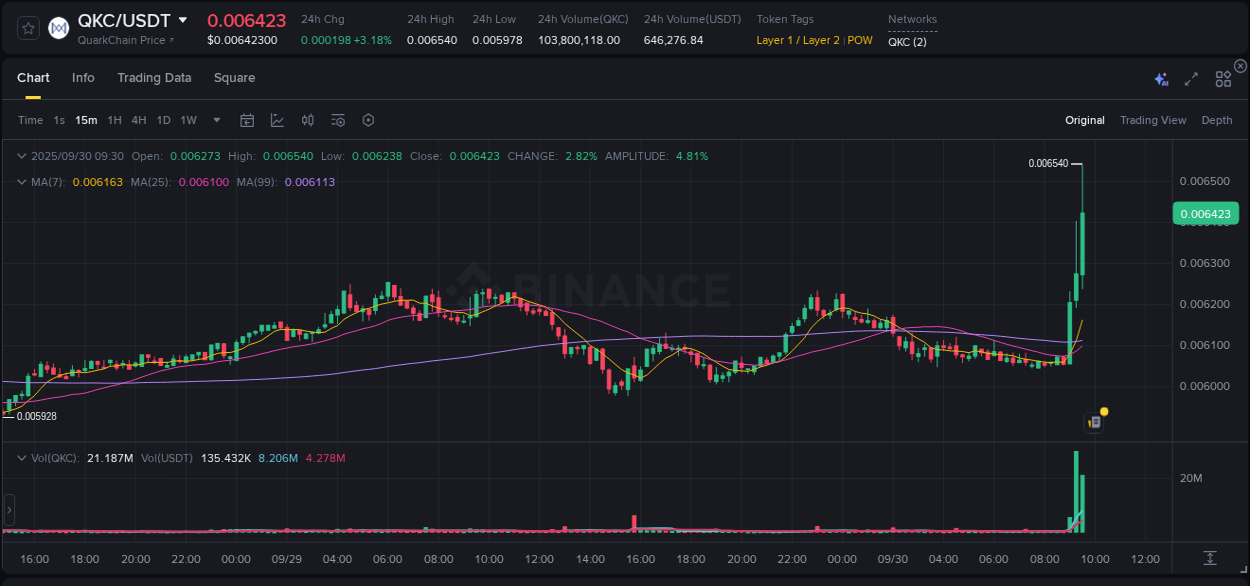Screen dimensions: 1250x586
Task: Expand the chart to fullscreen
Action: pyautogui.click(x=1191, y=79)
